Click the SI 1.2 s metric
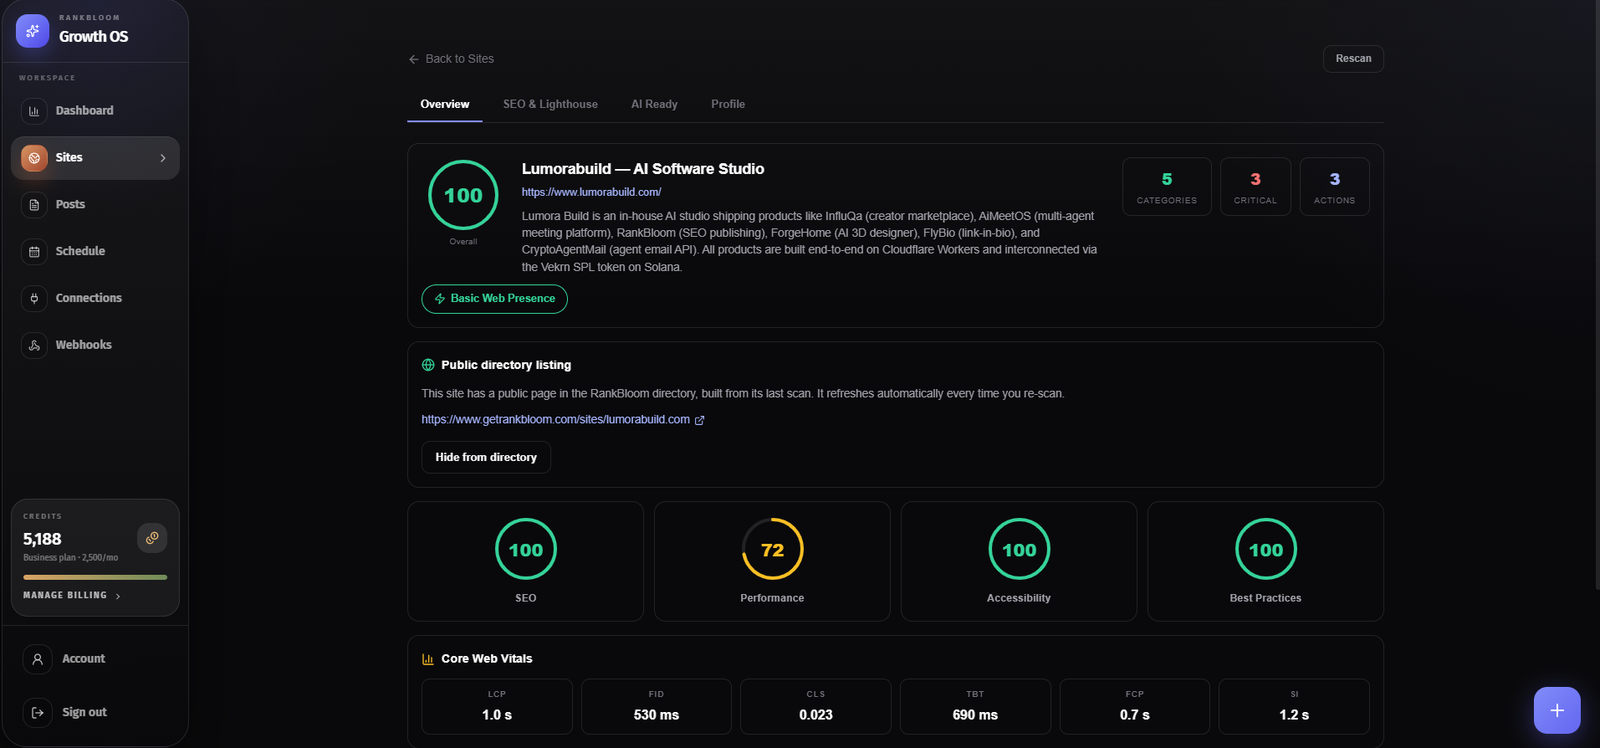This screenshot has height=748, width=1600. (x=1294, y=707)
